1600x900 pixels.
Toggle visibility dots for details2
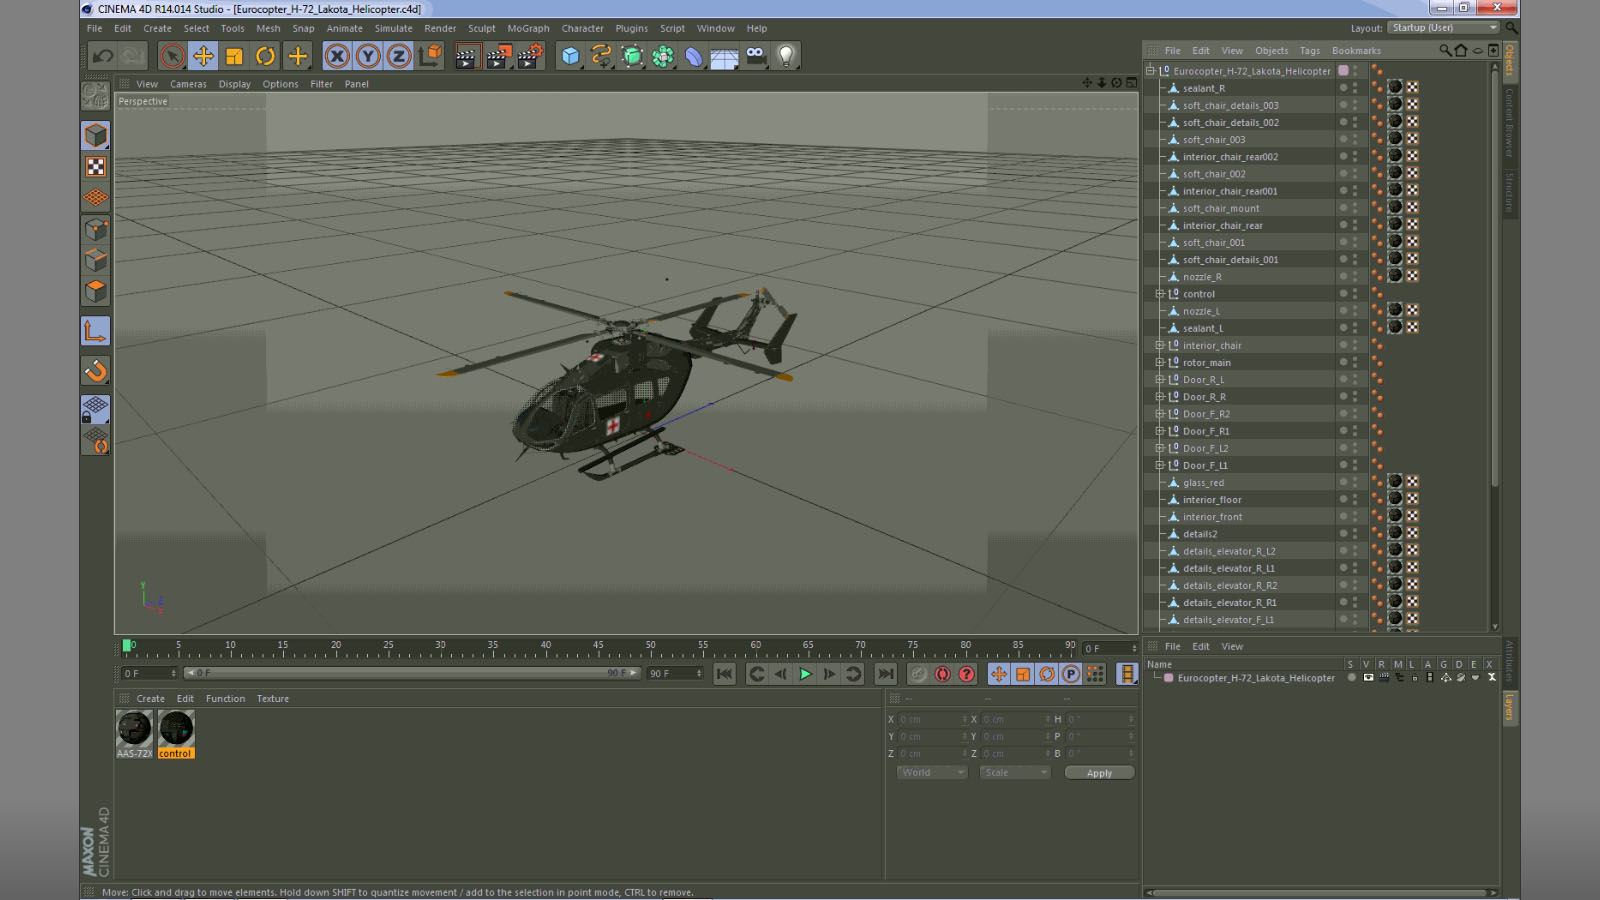1355,534
